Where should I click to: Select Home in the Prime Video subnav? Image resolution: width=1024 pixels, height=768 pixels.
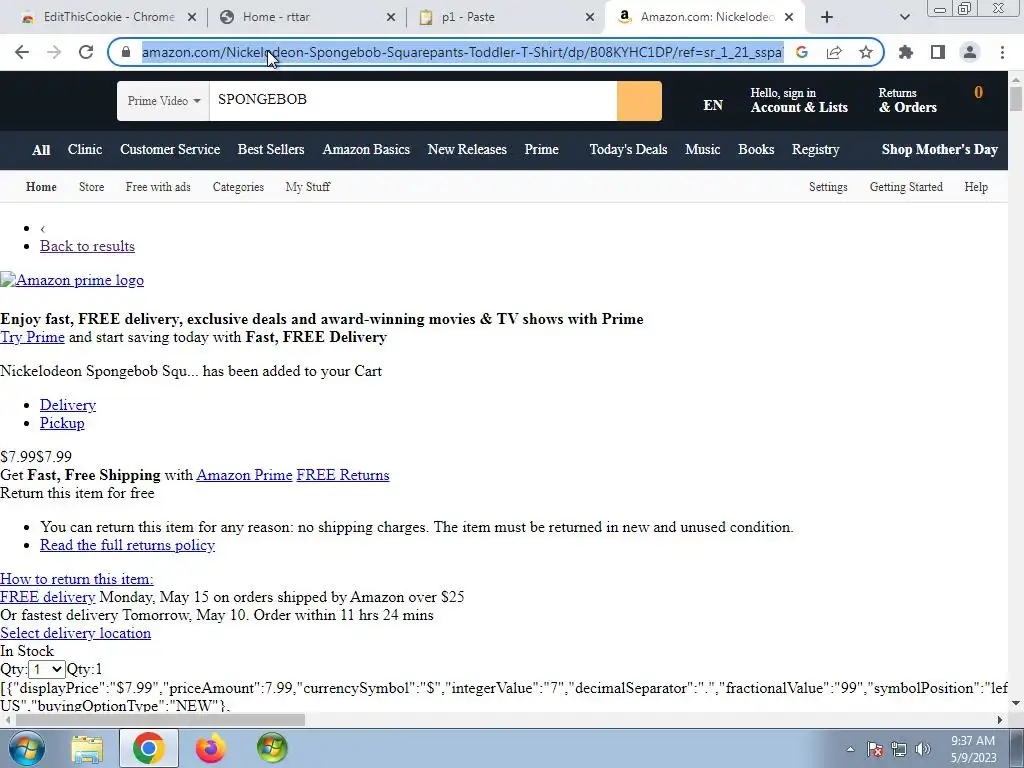coord(41,187)
